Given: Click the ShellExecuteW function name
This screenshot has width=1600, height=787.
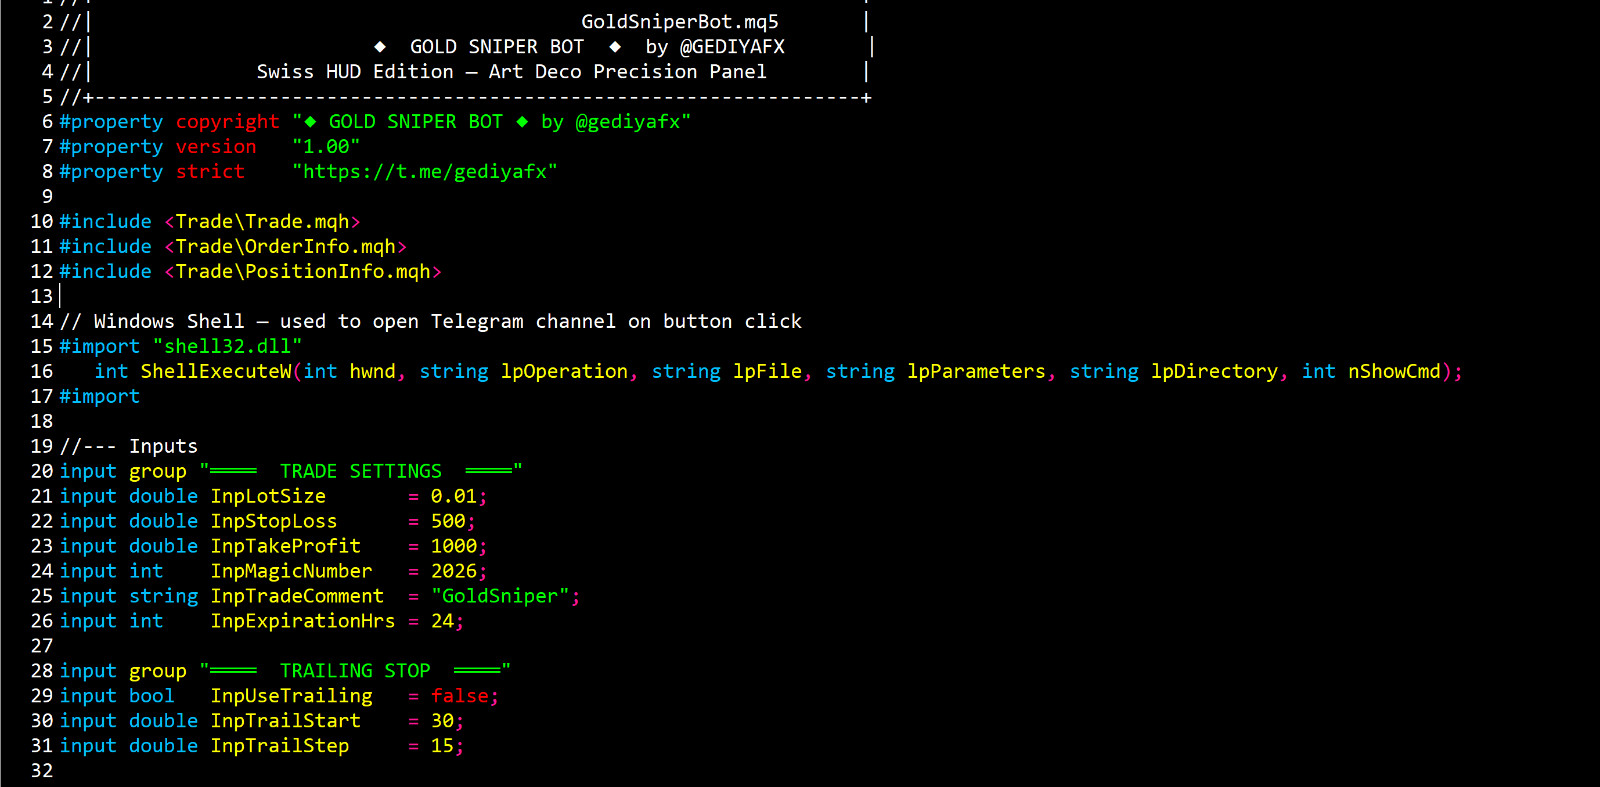Looking at the screenshot, I should pos(216,371).
